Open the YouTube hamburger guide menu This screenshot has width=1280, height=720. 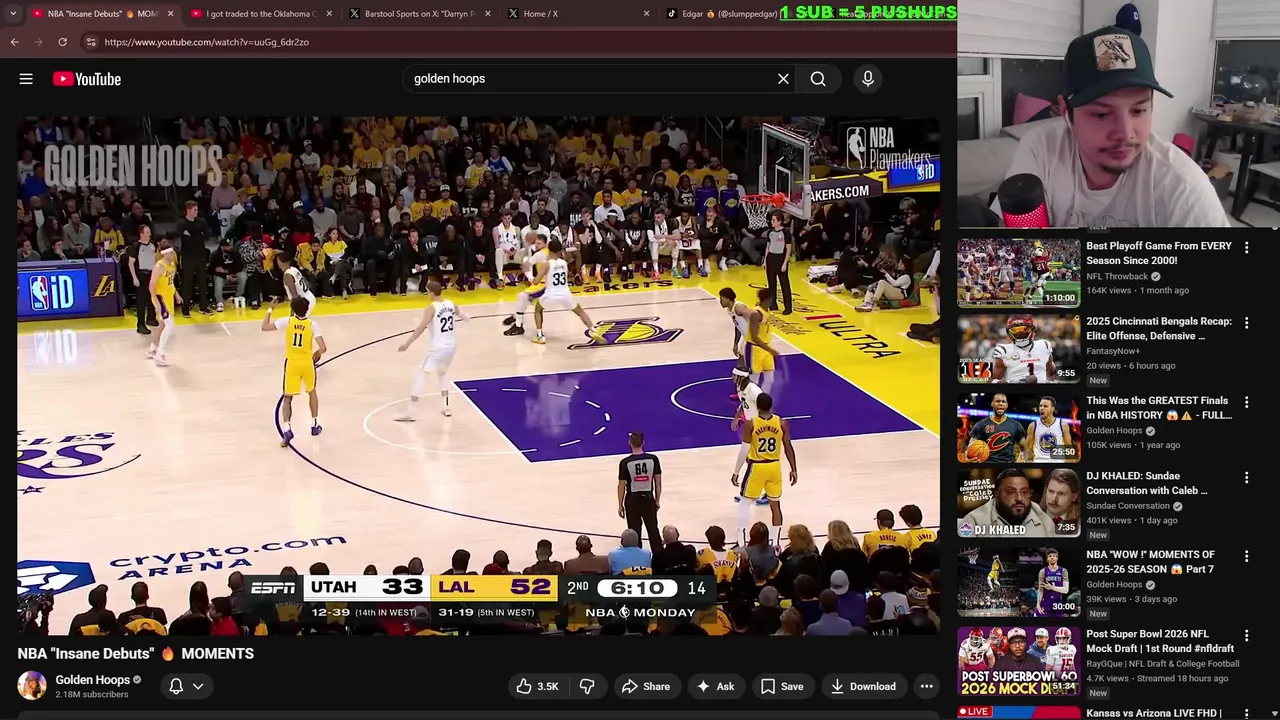pos(26,79)
